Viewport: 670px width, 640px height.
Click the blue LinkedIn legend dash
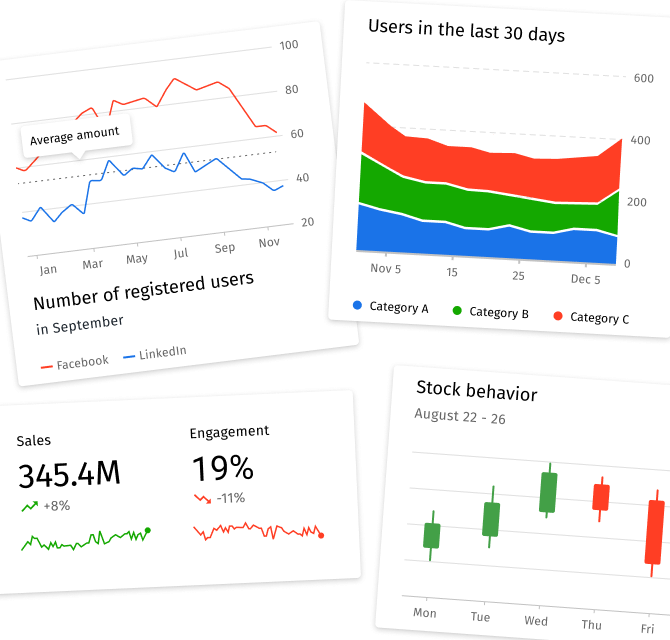coord(129,356)
